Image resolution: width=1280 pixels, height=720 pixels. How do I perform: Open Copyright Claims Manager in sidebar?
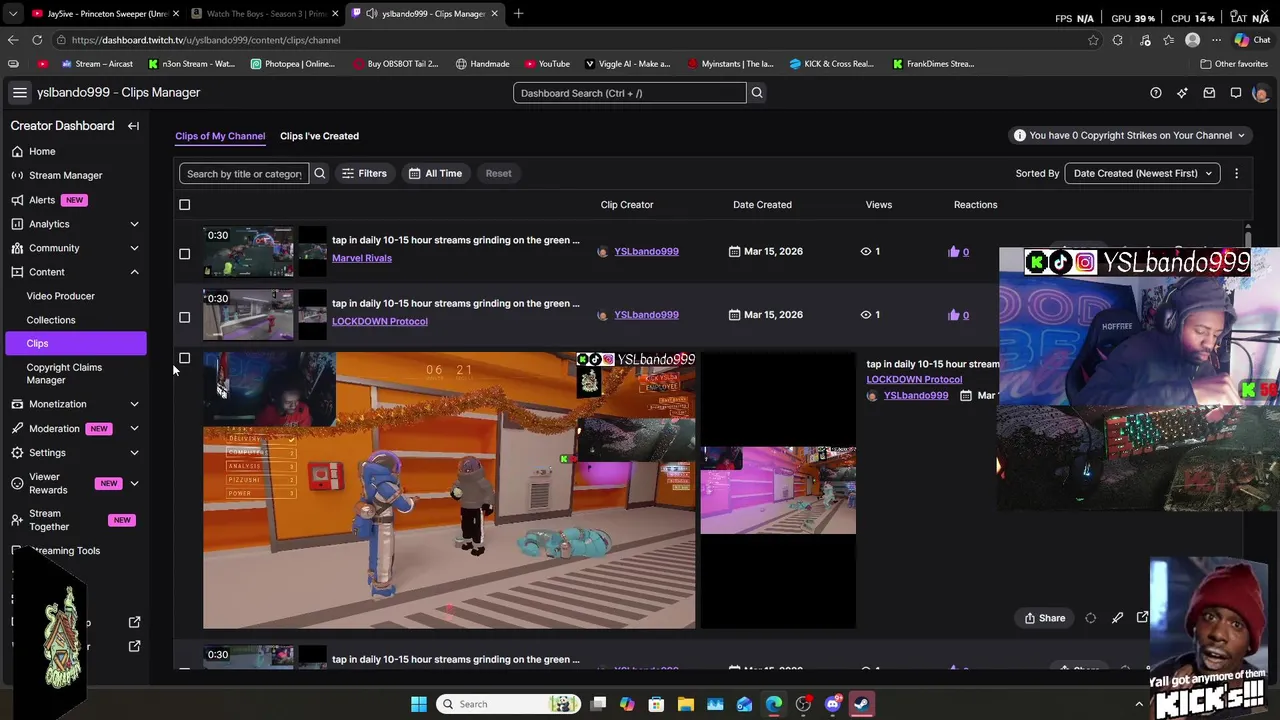coord(64,373)
